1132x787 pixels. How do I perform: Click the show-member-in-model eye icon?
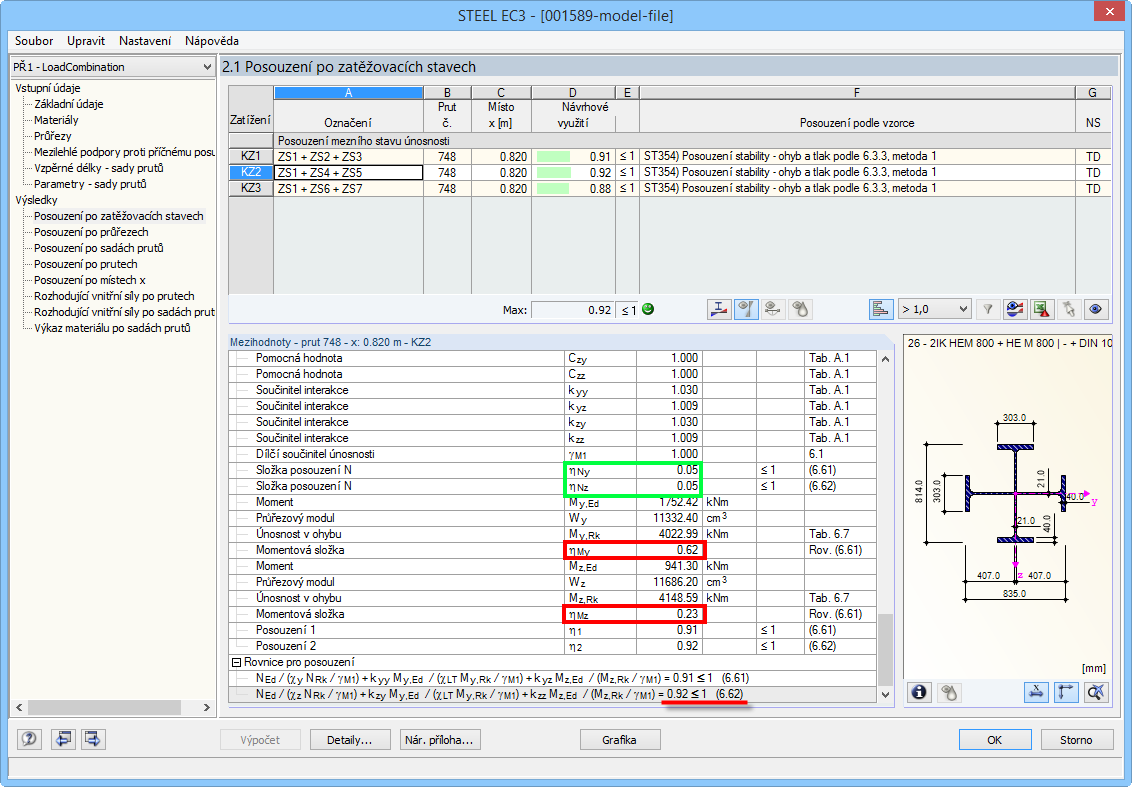tap(772, 310)
